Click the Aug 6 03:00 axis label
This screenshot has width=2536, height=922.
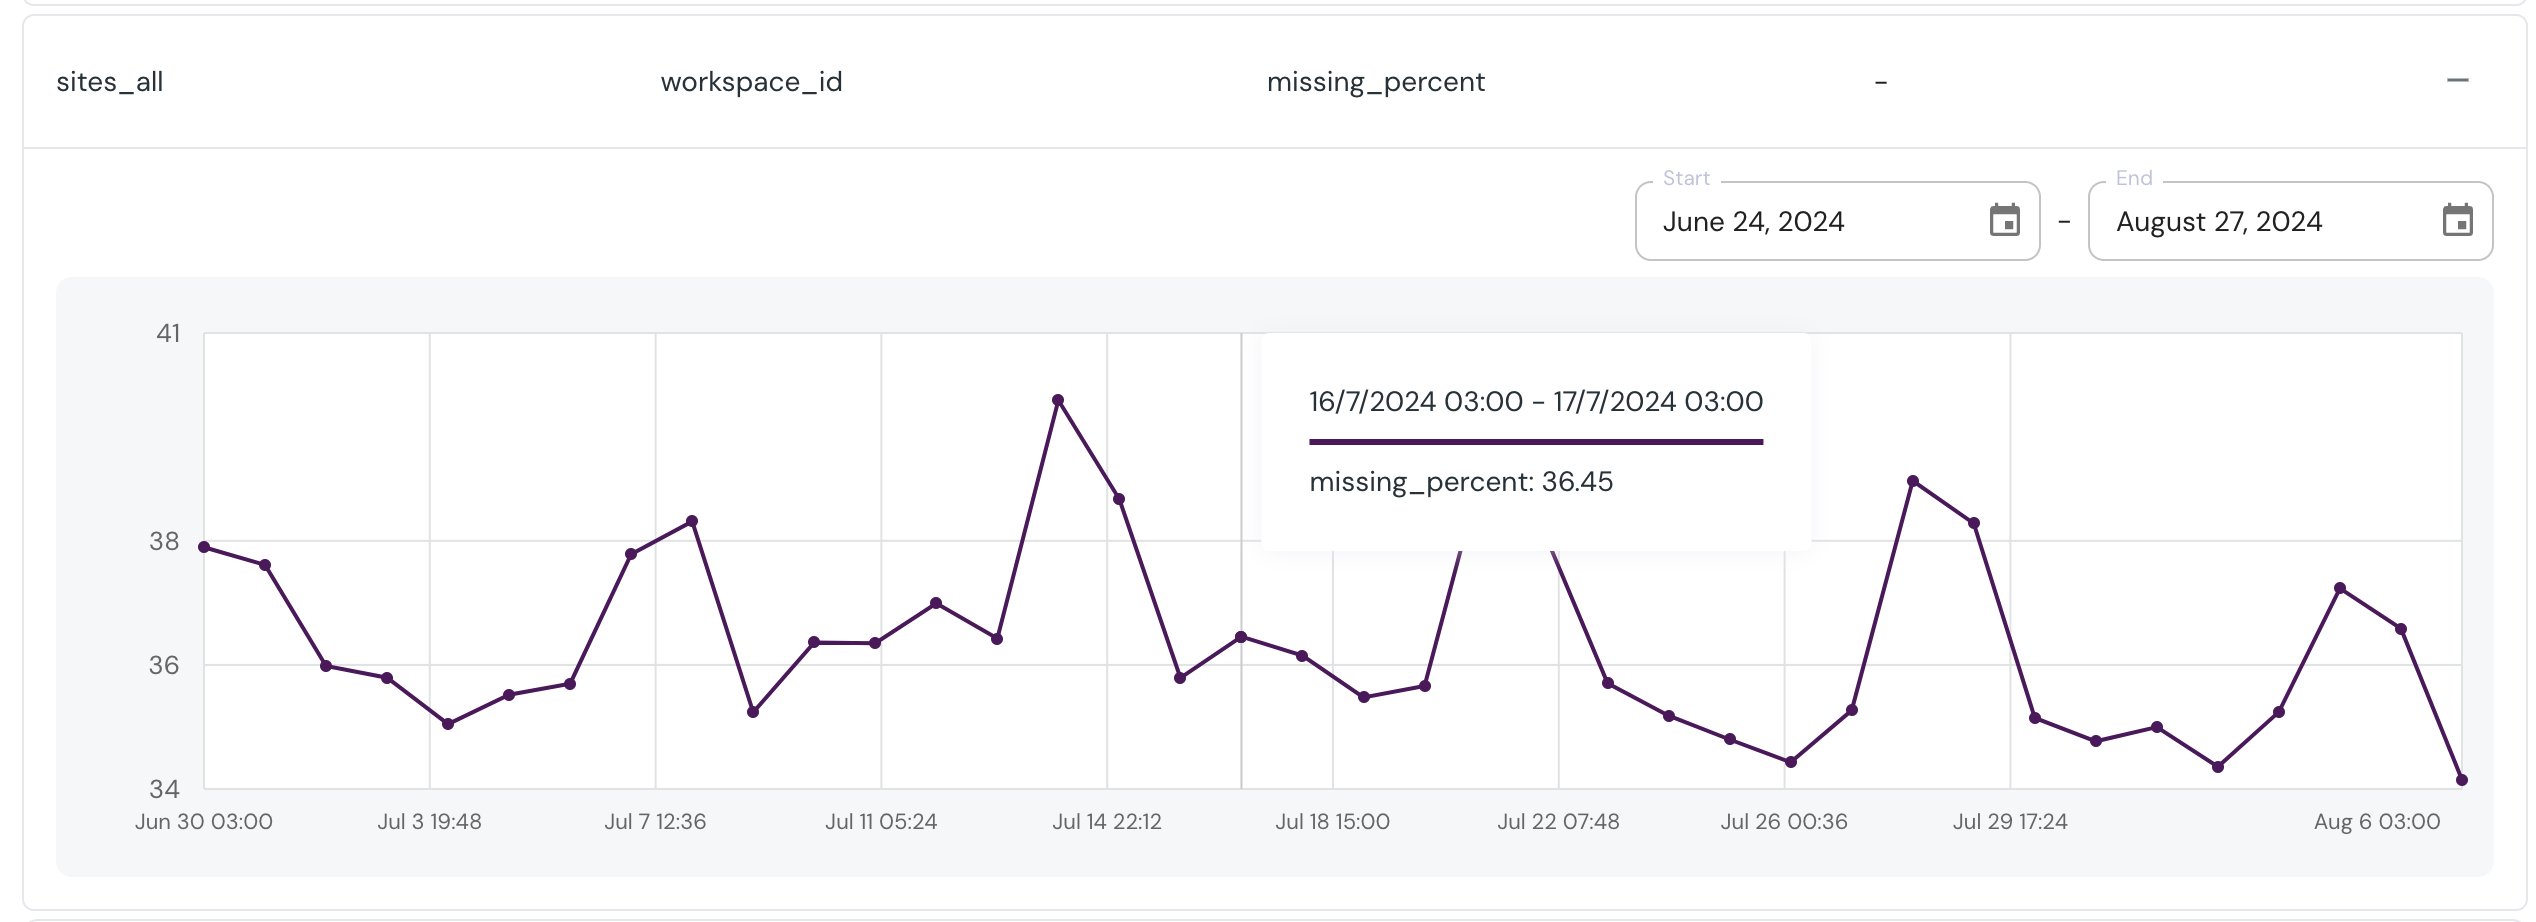coord(2377,822)
